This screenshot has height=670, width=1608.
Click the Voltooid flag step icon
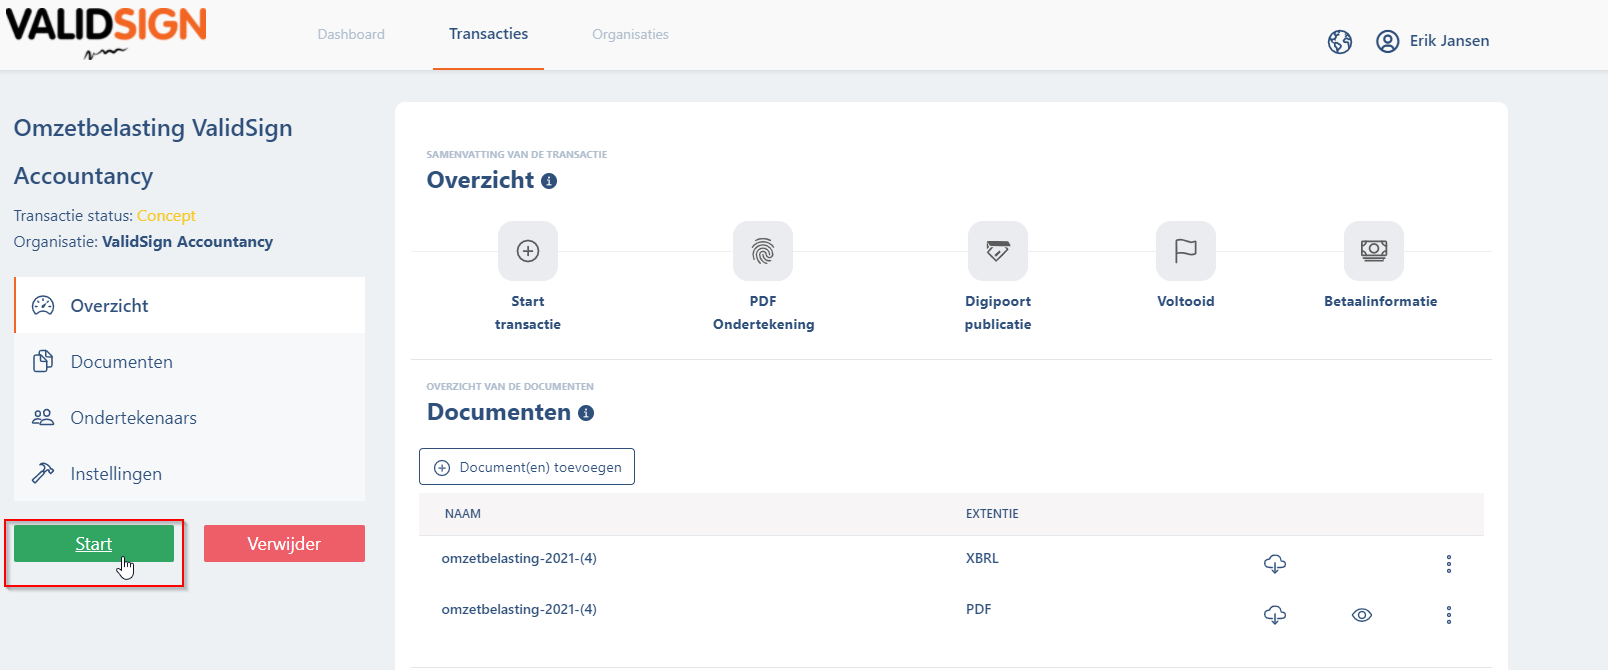coord(1186,251)
